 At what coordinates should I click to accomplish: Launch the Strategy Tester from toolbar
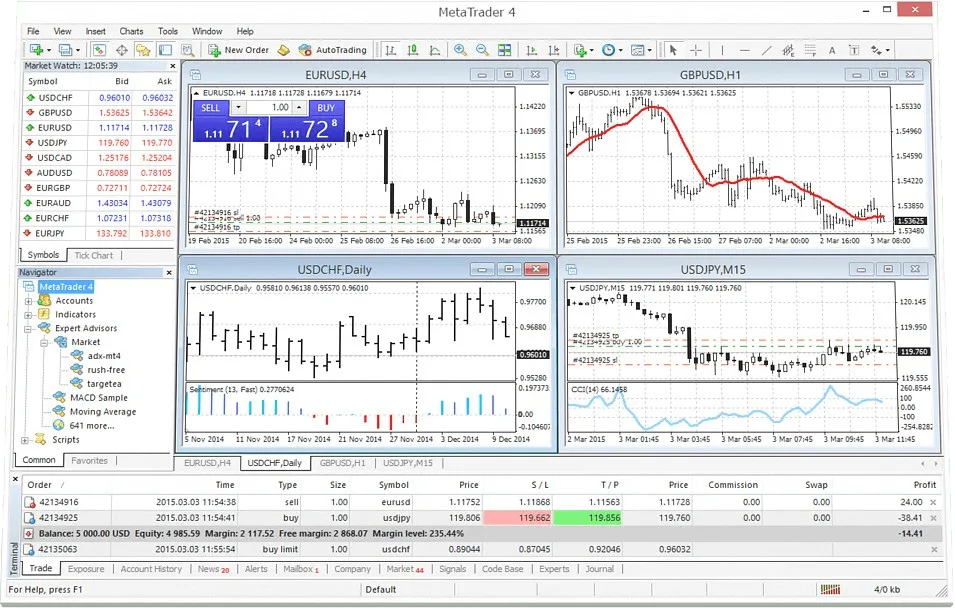click(188, 50)
